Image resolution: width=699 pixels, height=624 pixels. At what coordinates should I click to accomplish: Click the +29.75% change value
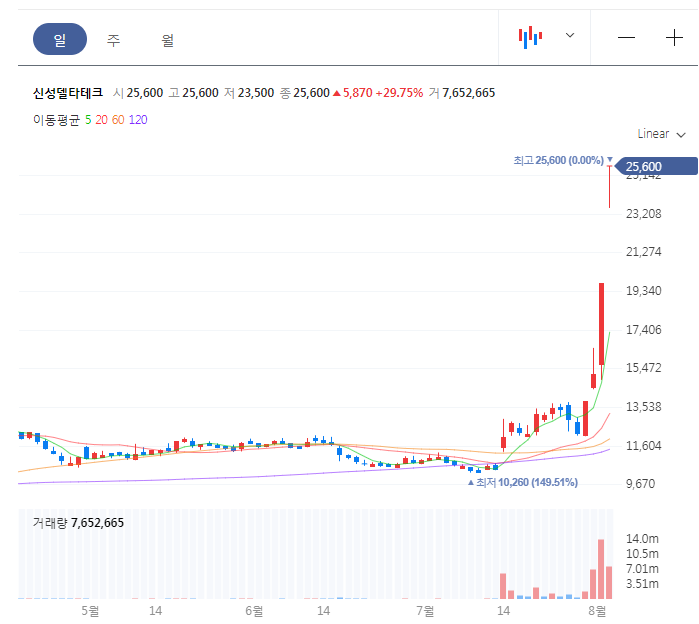399,93
